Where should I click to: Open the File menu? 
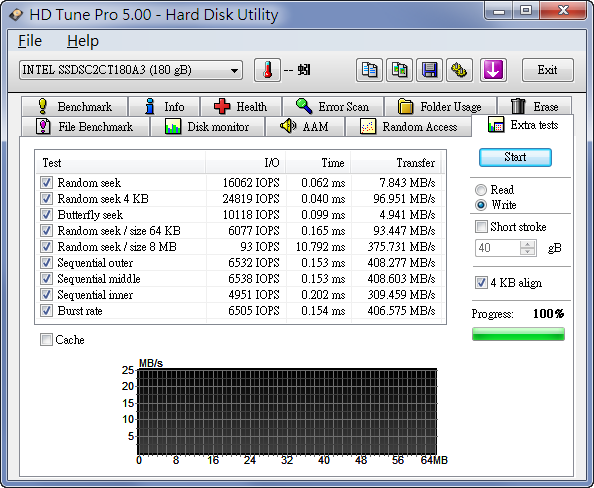tap(30, 41)
